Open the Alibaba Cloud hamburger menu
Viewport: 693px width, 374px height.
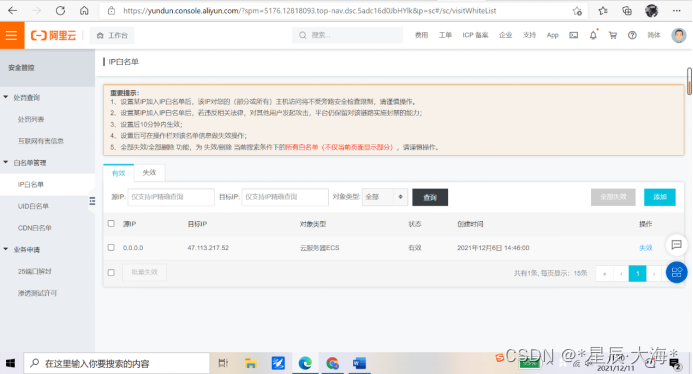[11, 35]
